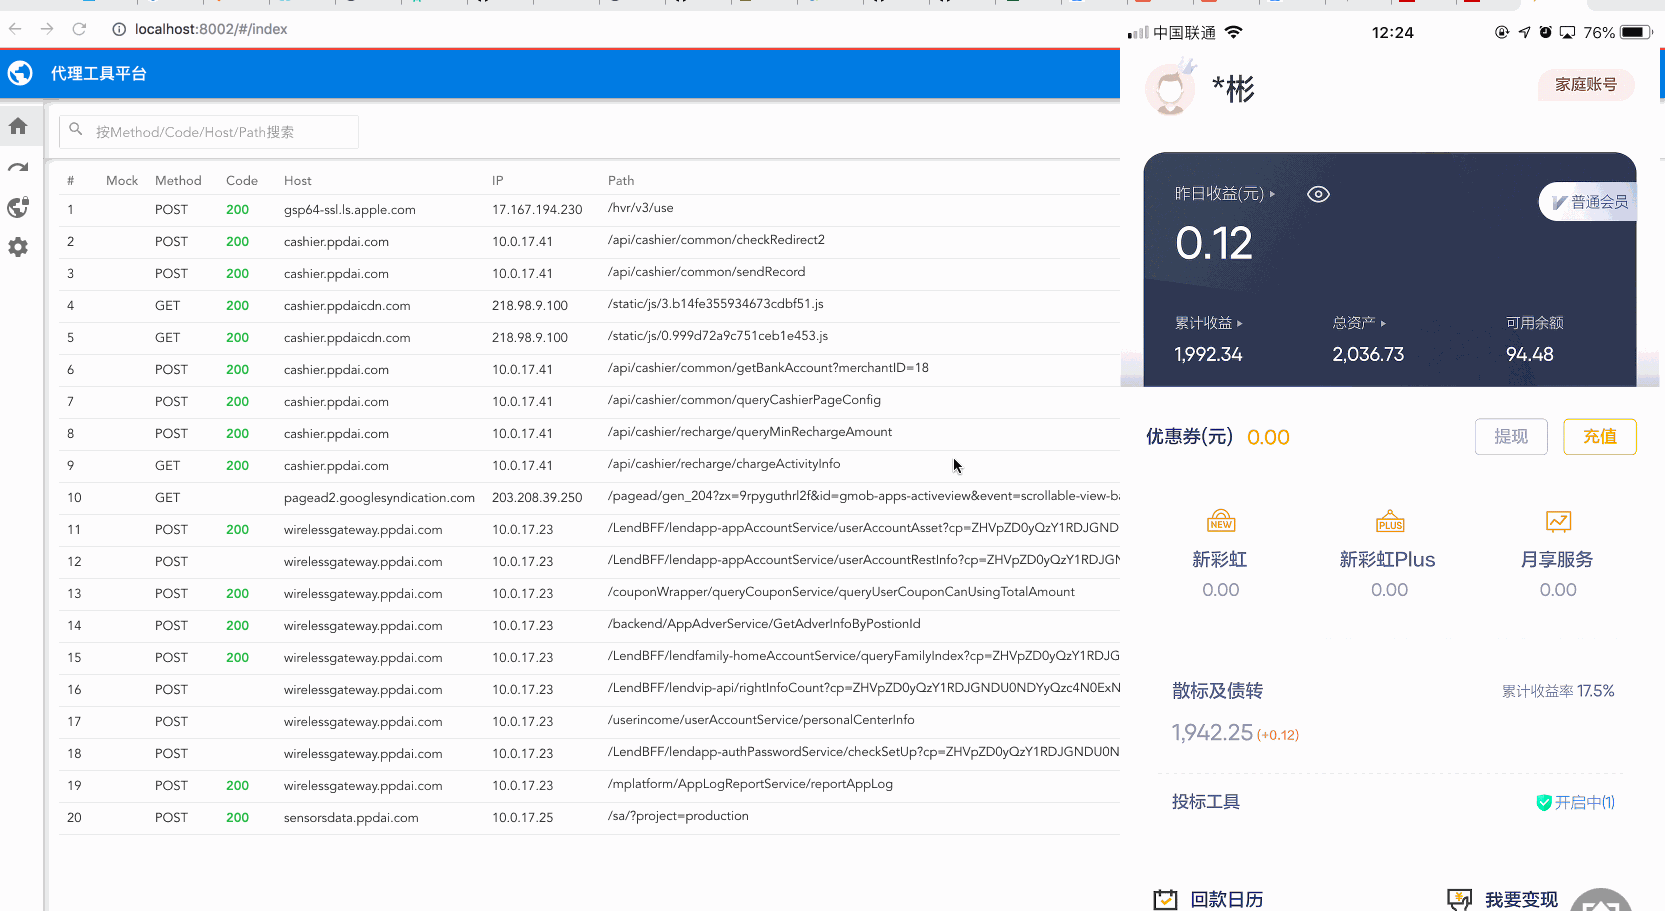Select the personalCenterInfo request path
Viewport: 1665px width, 911px height.
(x=761, y=720)
